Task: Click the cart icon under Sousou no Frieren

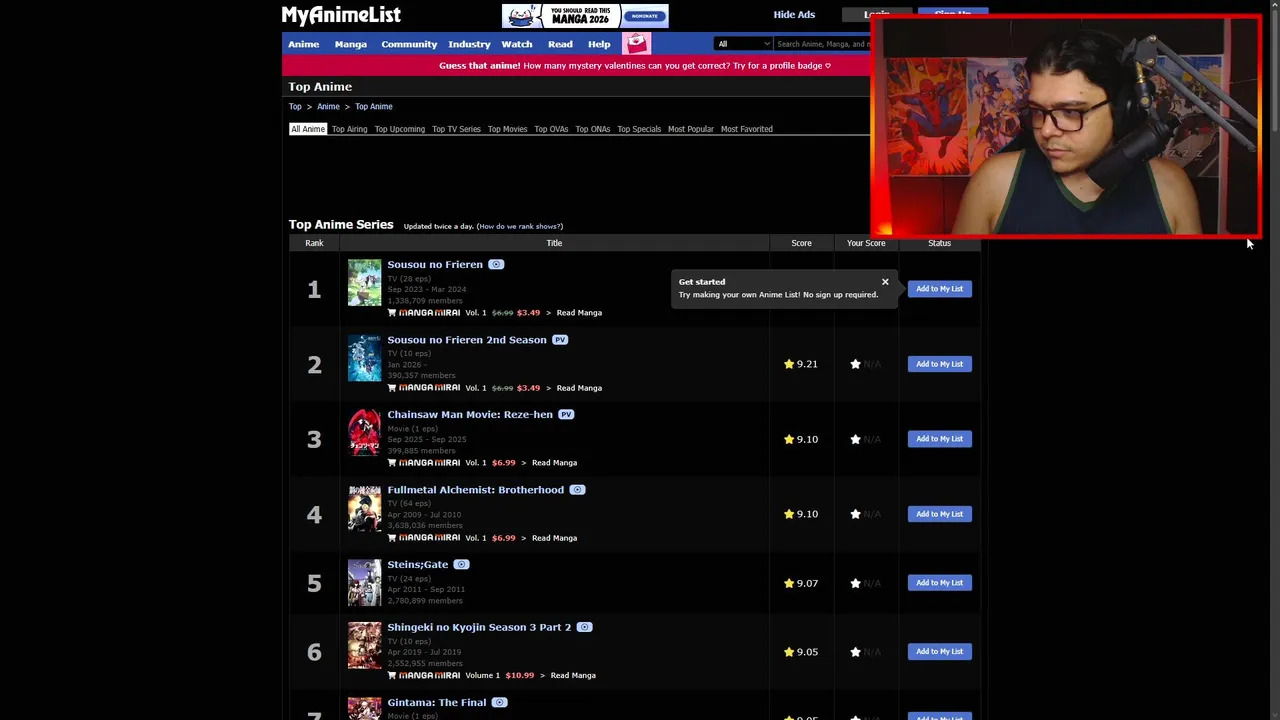Action: (x=392, y=313)
